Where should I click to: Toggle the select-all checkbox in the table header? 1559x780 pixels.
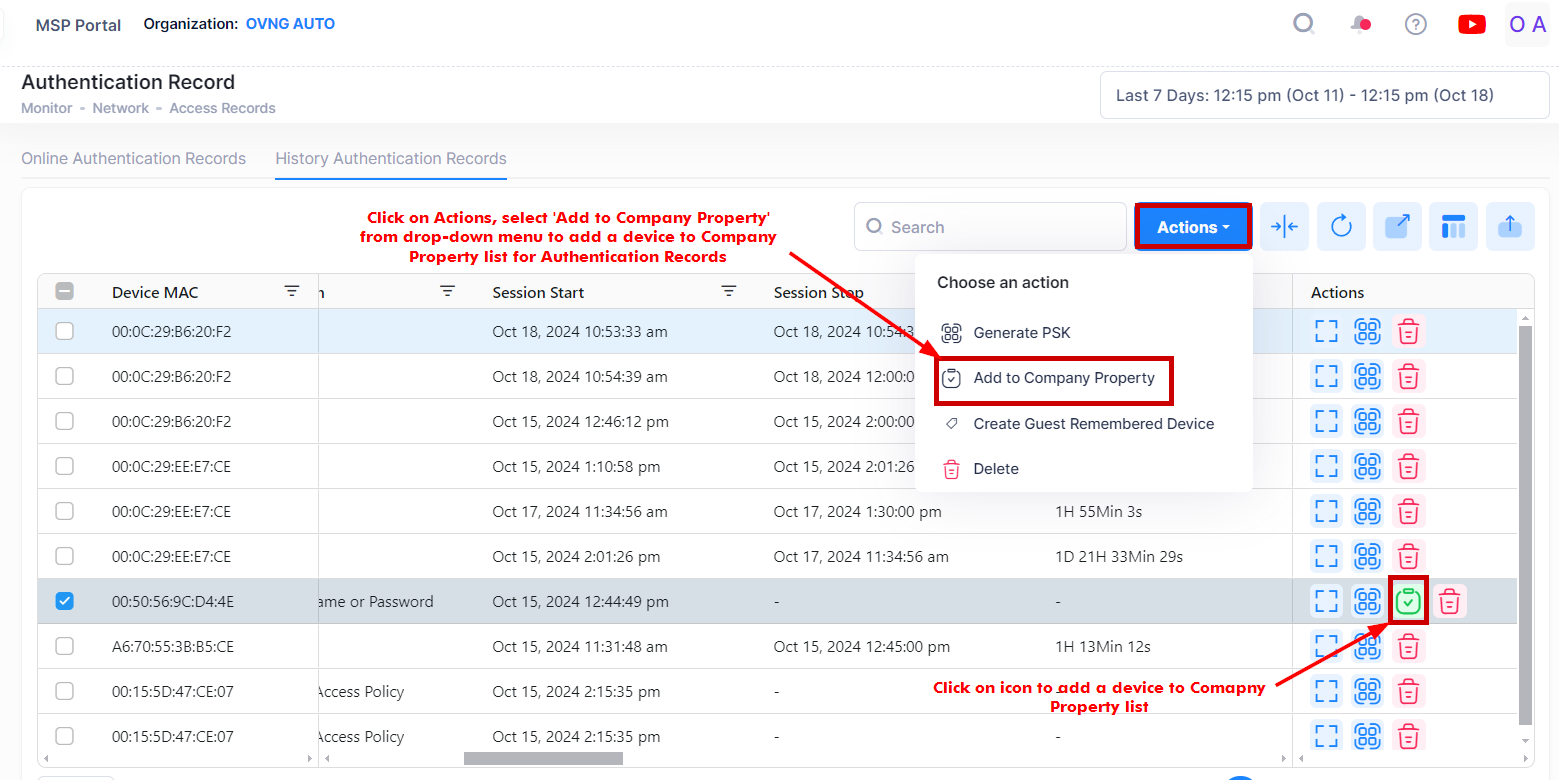[x=64, y=291]
